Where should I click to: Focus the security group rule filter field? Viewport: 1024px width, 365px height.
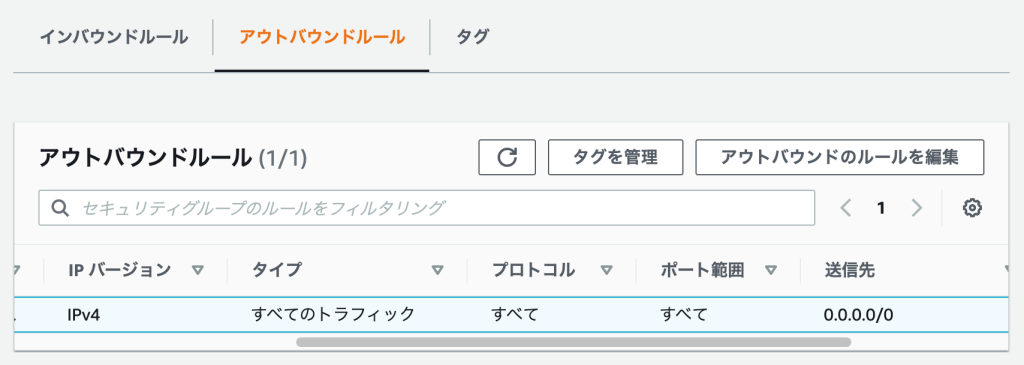click(426, 208)
